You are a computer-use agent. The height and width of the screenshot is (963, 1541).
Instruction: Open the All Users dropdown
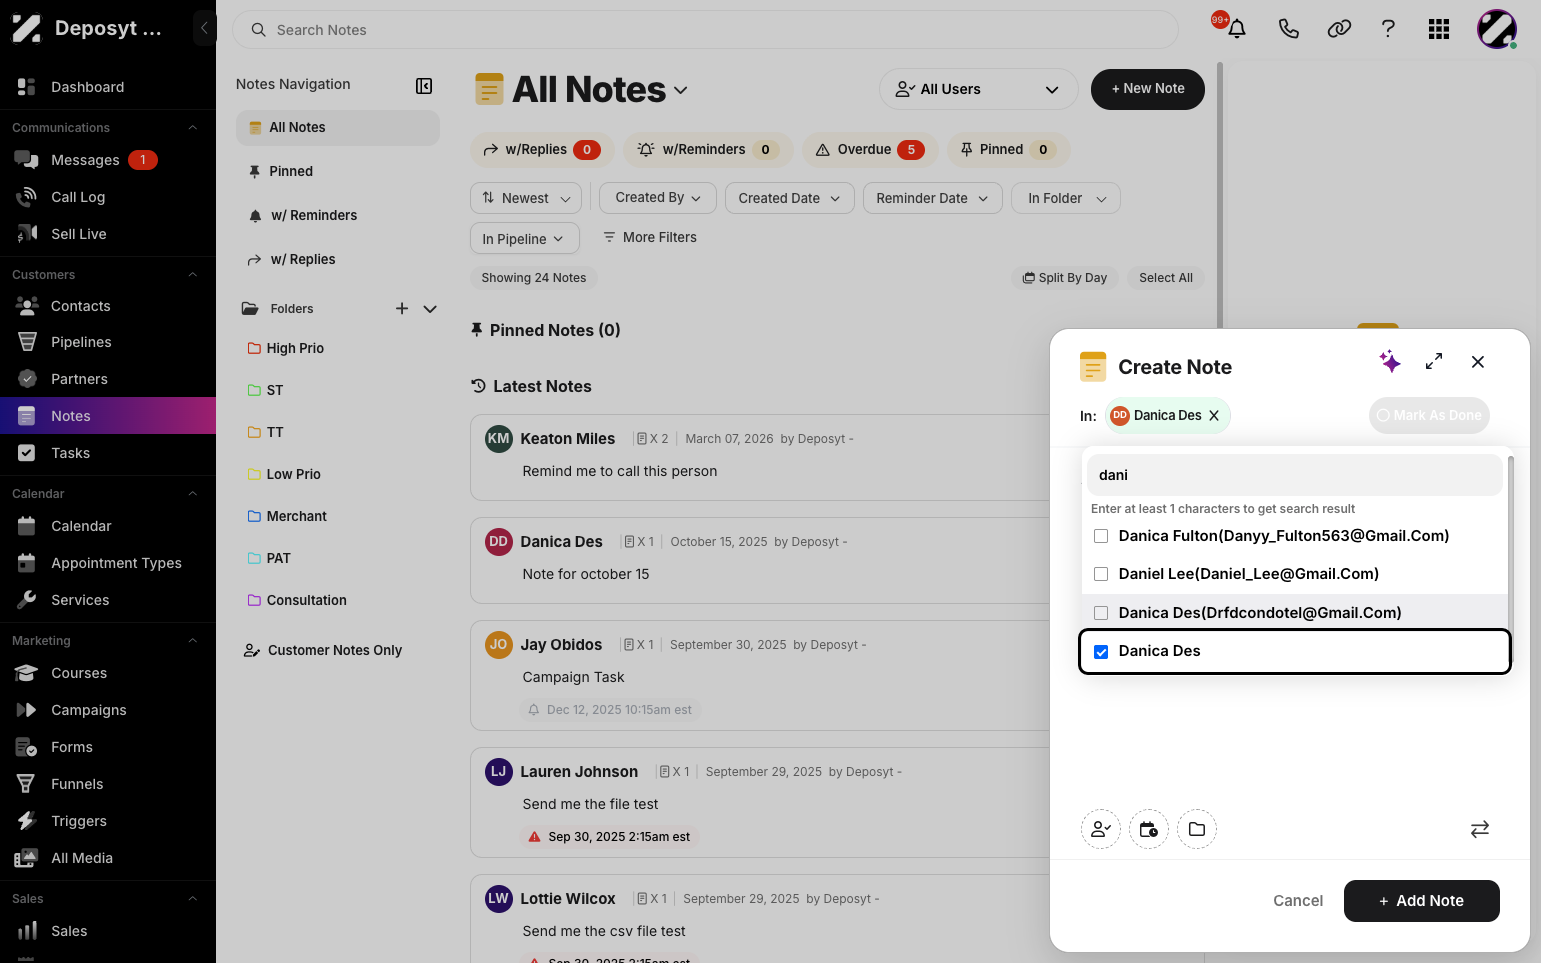(978, 89)
